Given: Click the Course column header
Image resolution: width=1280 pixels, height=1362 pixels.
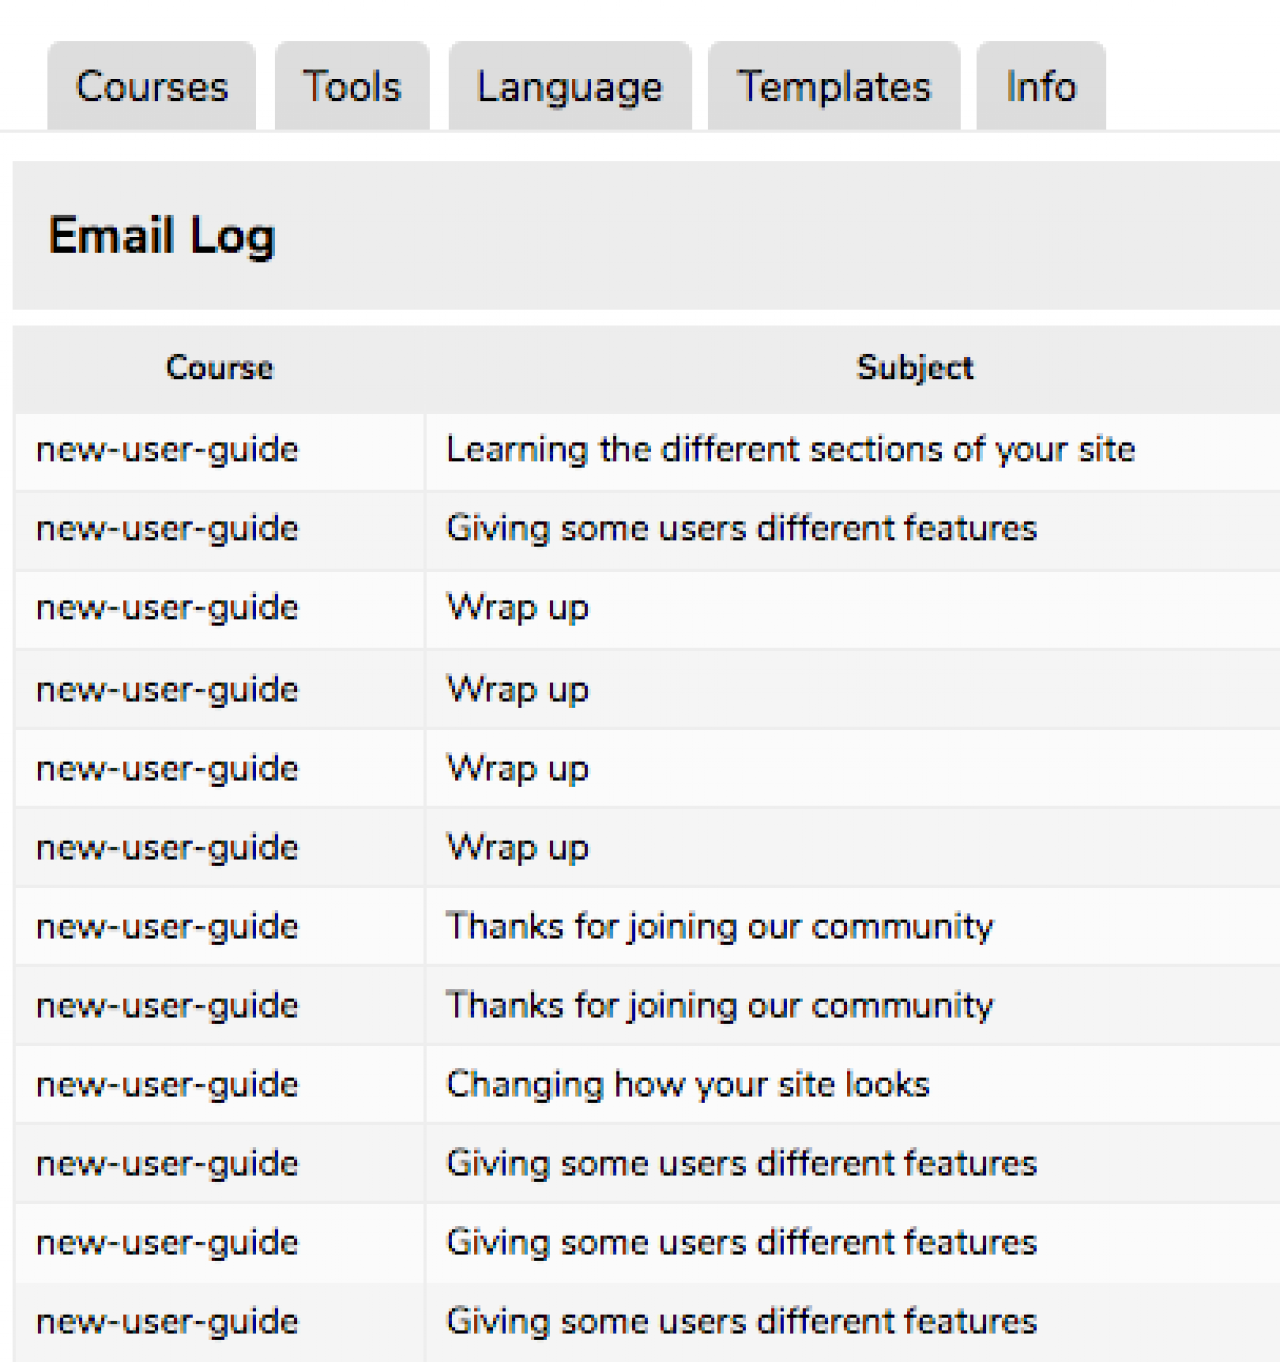Looking at the screenshot, I should click(x=219, y=368).
